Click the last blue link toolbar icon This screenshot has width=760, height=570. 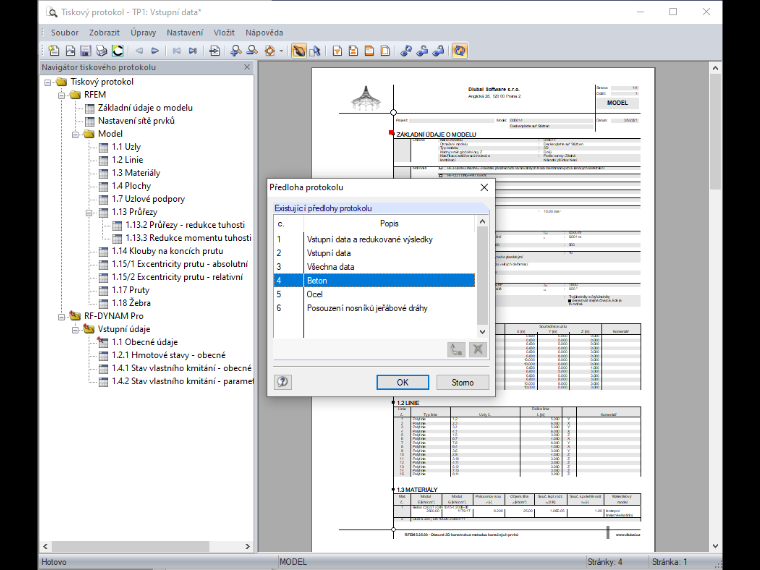tap(438, 50)
